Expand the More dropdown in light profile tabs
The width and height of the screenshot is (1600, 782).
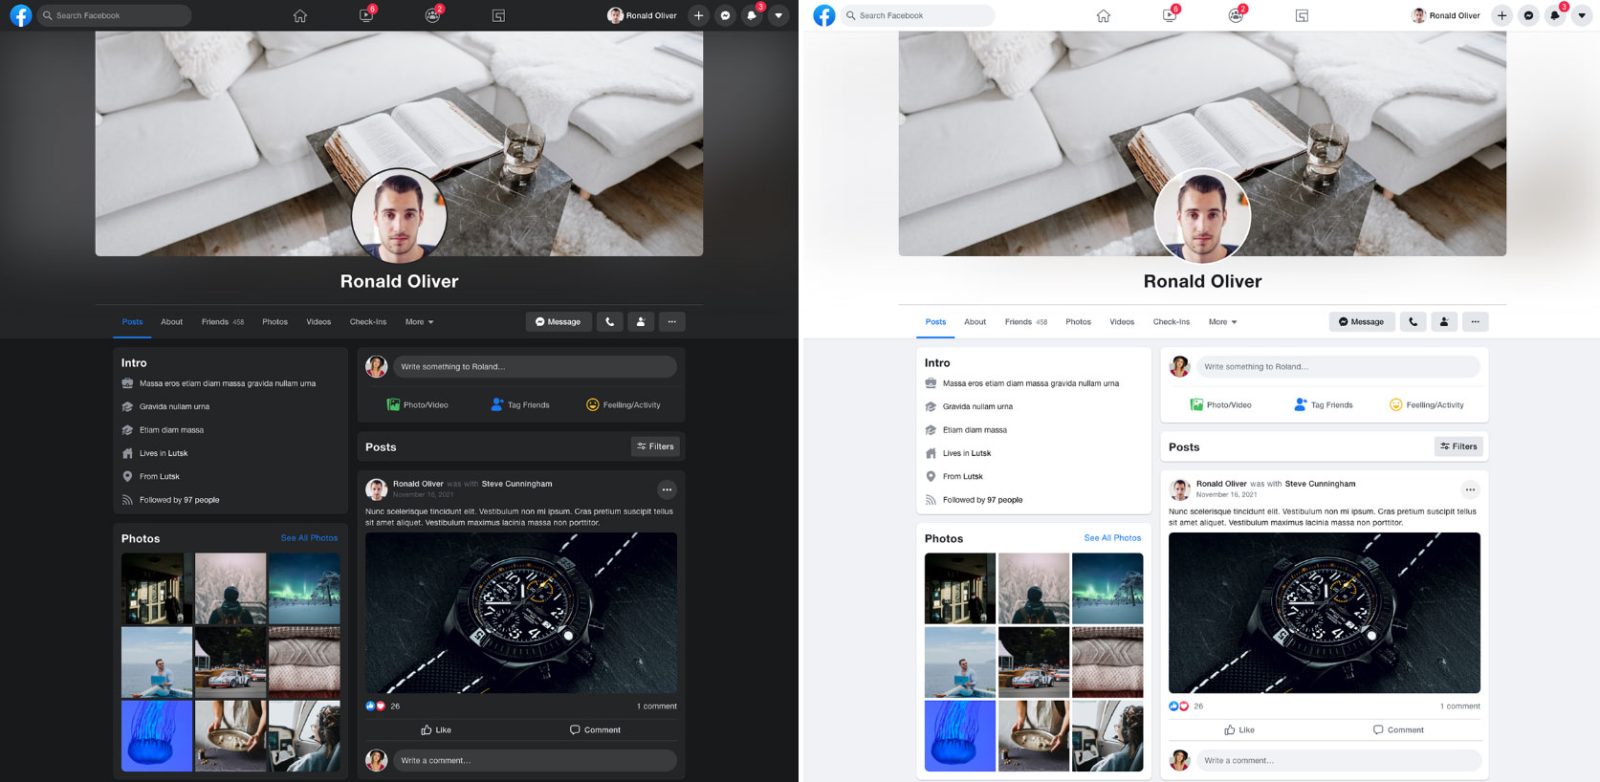(x=1222, y=322)
